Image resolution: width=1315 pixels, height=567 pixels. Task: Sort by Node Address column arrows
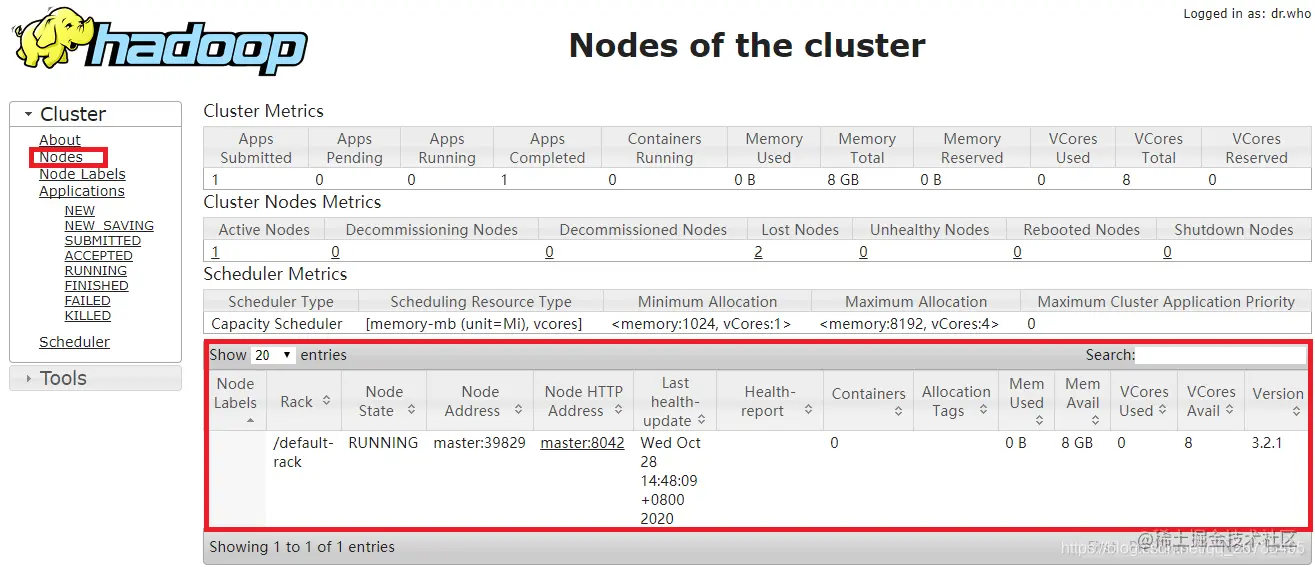[x=518, y=411]
